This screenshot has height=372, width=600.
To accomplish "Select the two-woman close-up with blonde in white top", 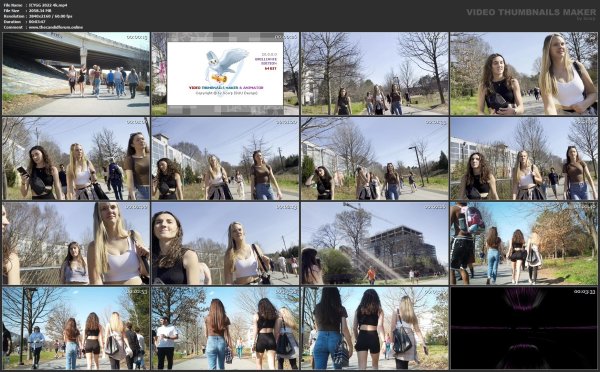I will click(524, 73).
